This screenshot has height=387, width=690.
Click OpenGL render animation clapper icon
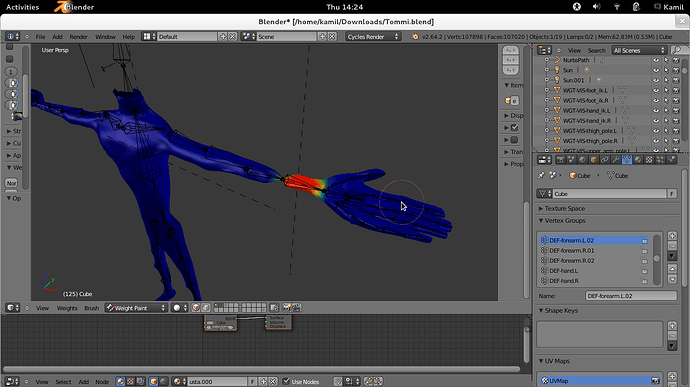[297, 308]
